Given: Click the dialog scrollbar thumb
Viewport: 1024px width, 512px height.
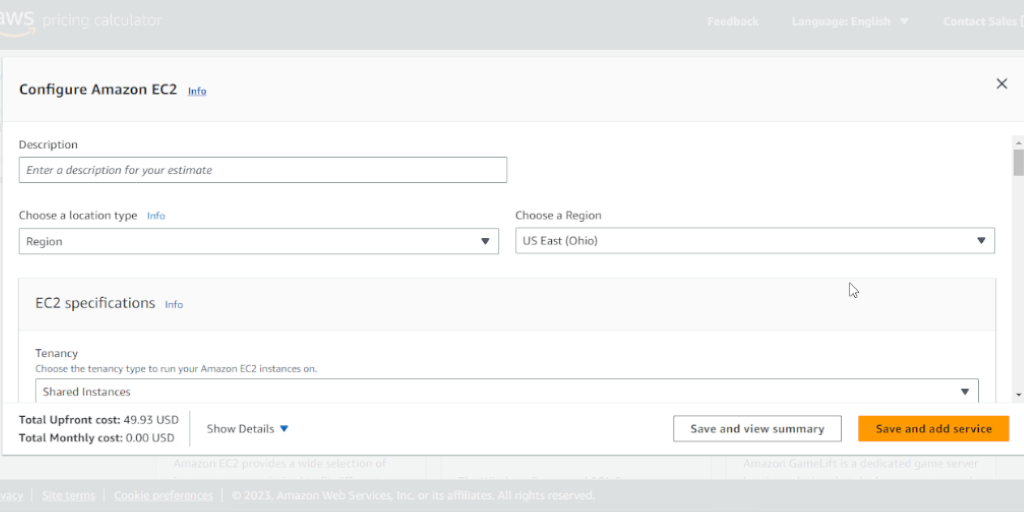Looking at the screenshot, I should [x=1018, y=162].
